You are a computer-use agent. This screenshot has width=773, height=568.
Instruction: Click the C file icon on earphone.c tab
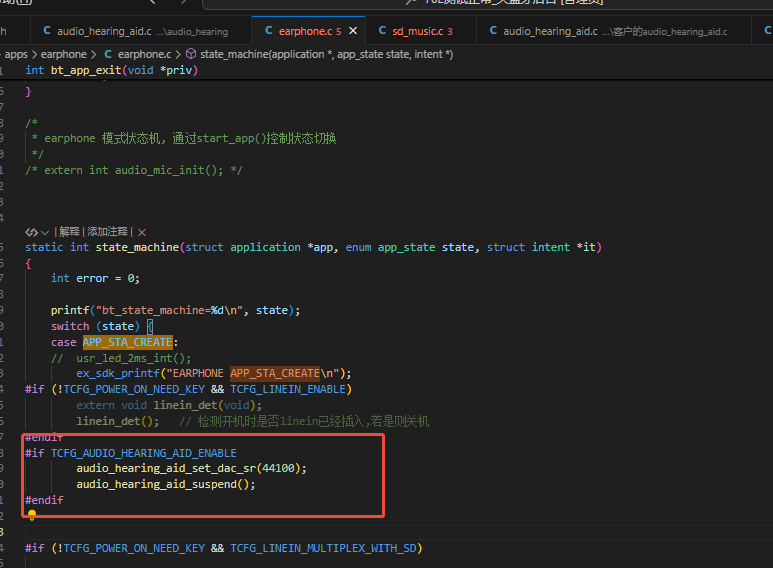point(269,31)
